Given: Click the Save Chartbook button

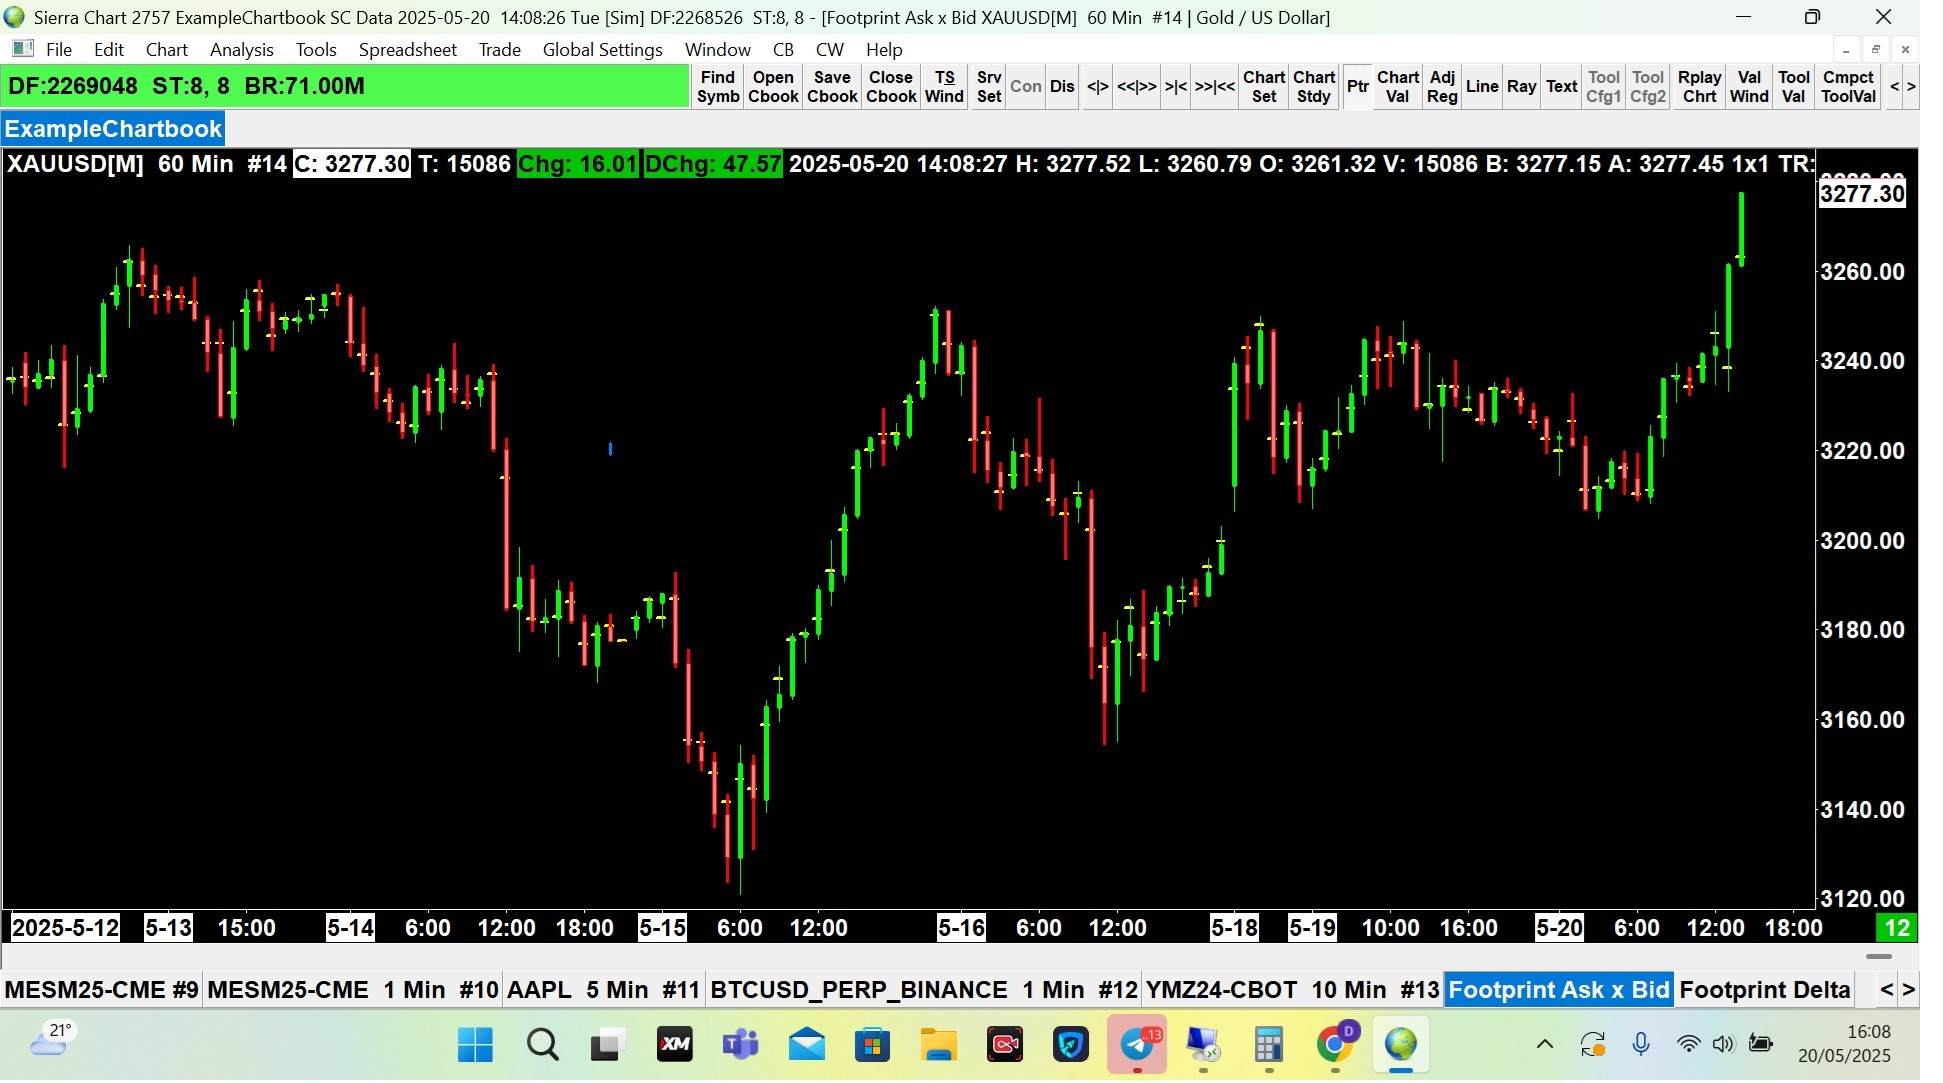Looking at the screenshot, I should [x=831, y=87].
